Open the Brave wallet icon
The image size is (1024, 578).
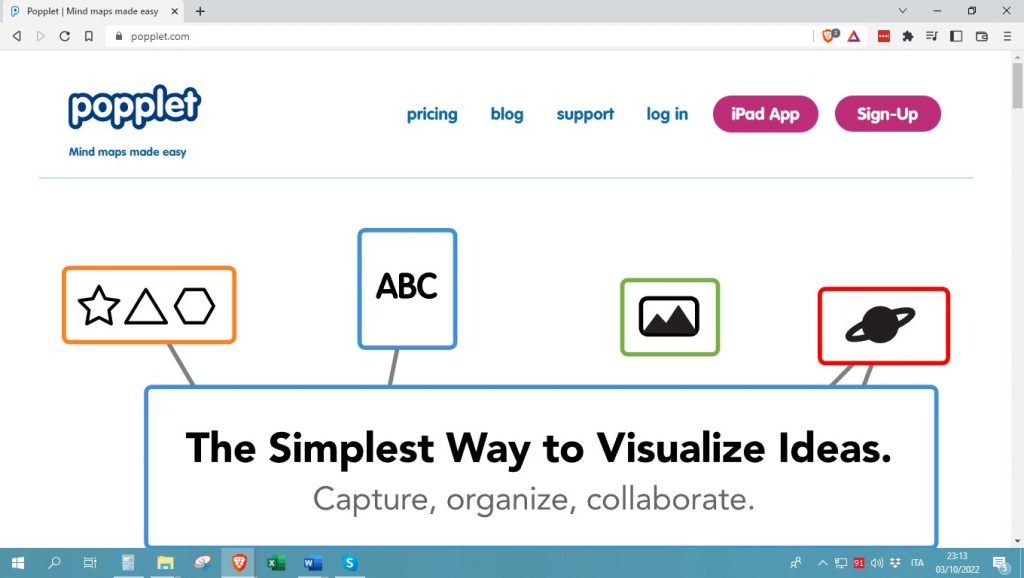[x=981, y=36]
